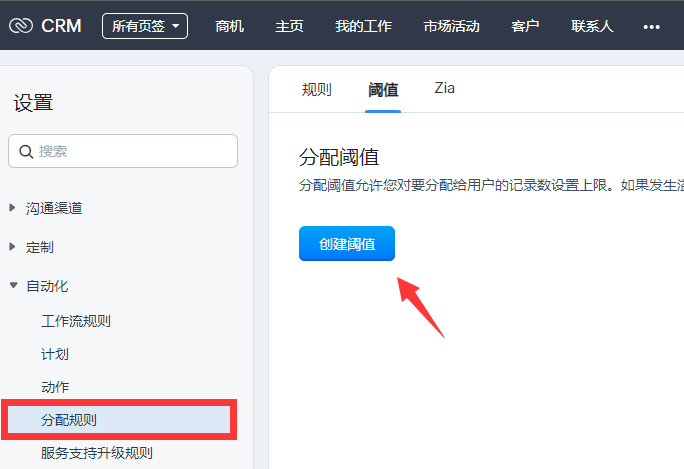The width and height of the screenshot is (684, 469).
Task: Open the 所有页签 dropdown
Action: pos(145,26)
